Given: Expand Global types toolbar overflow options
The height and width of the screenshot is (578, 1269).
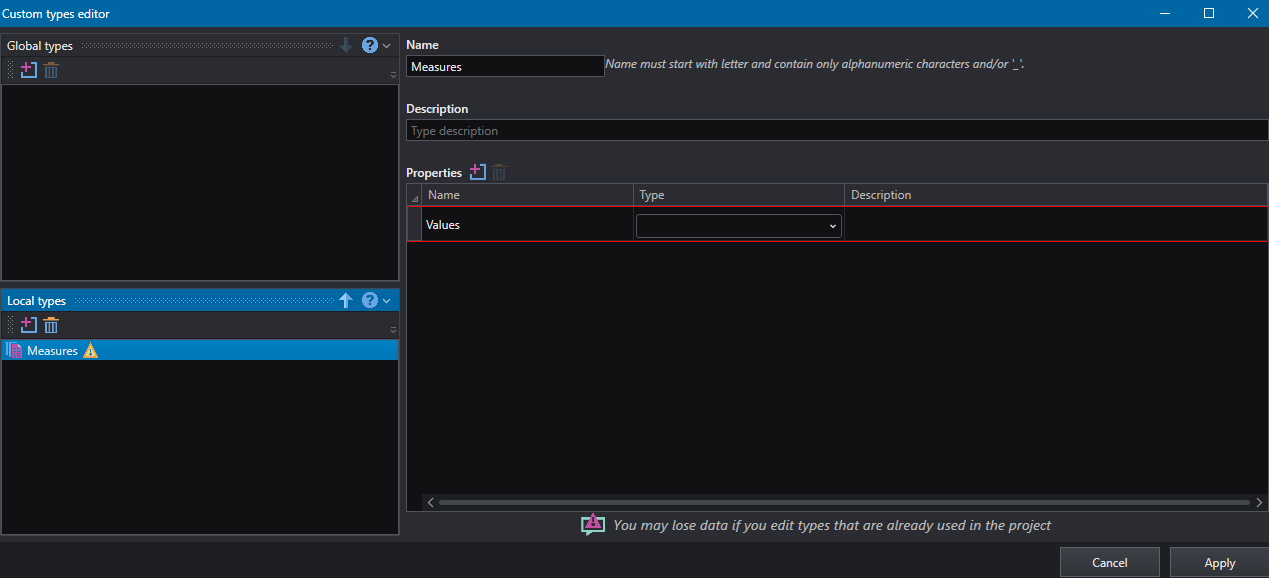Looking at the screenshot, I should (393, 74).
